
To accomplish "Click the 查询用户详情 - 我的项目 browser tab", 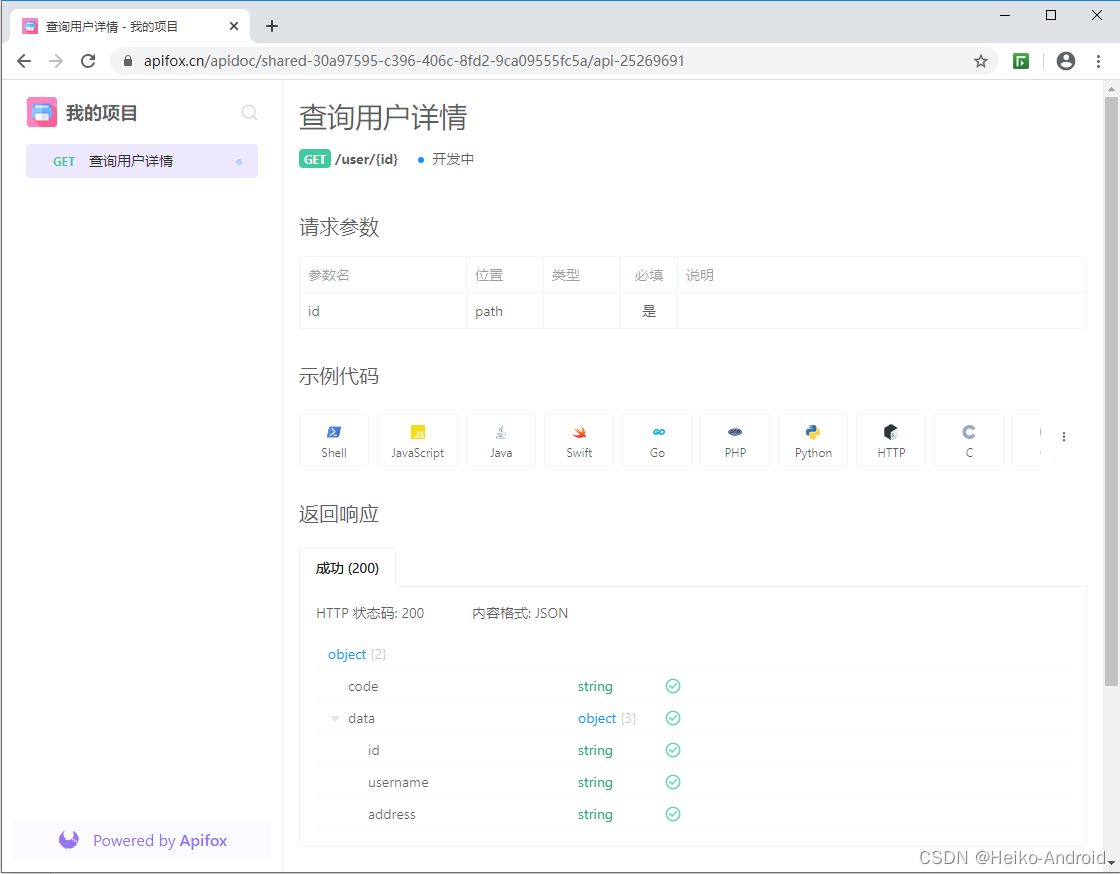I will click(x=130, y=26).
